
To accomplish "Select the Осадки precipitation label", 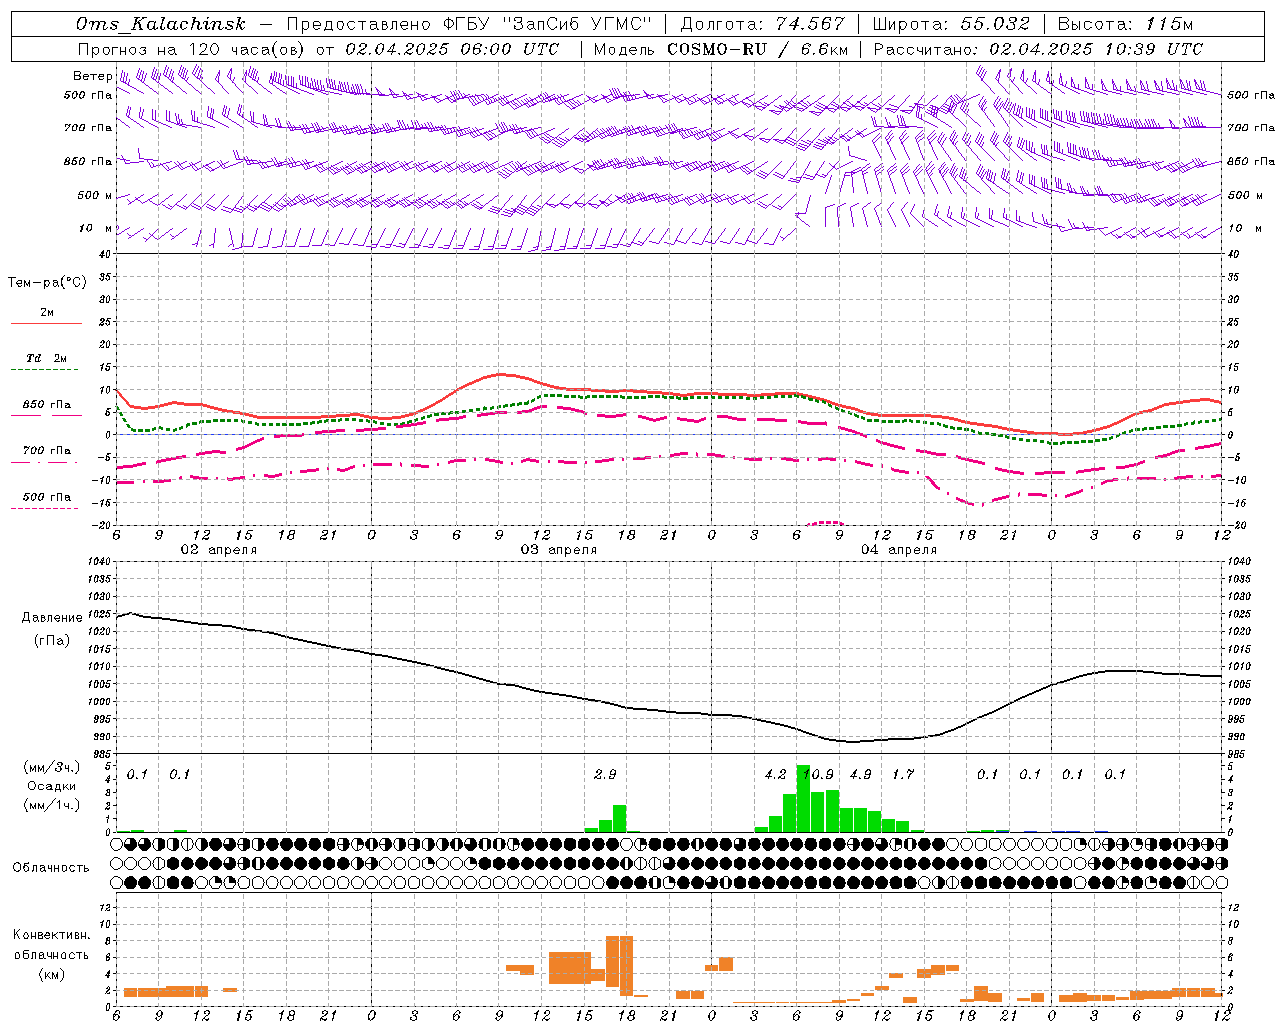I will [x=50, y=786].
